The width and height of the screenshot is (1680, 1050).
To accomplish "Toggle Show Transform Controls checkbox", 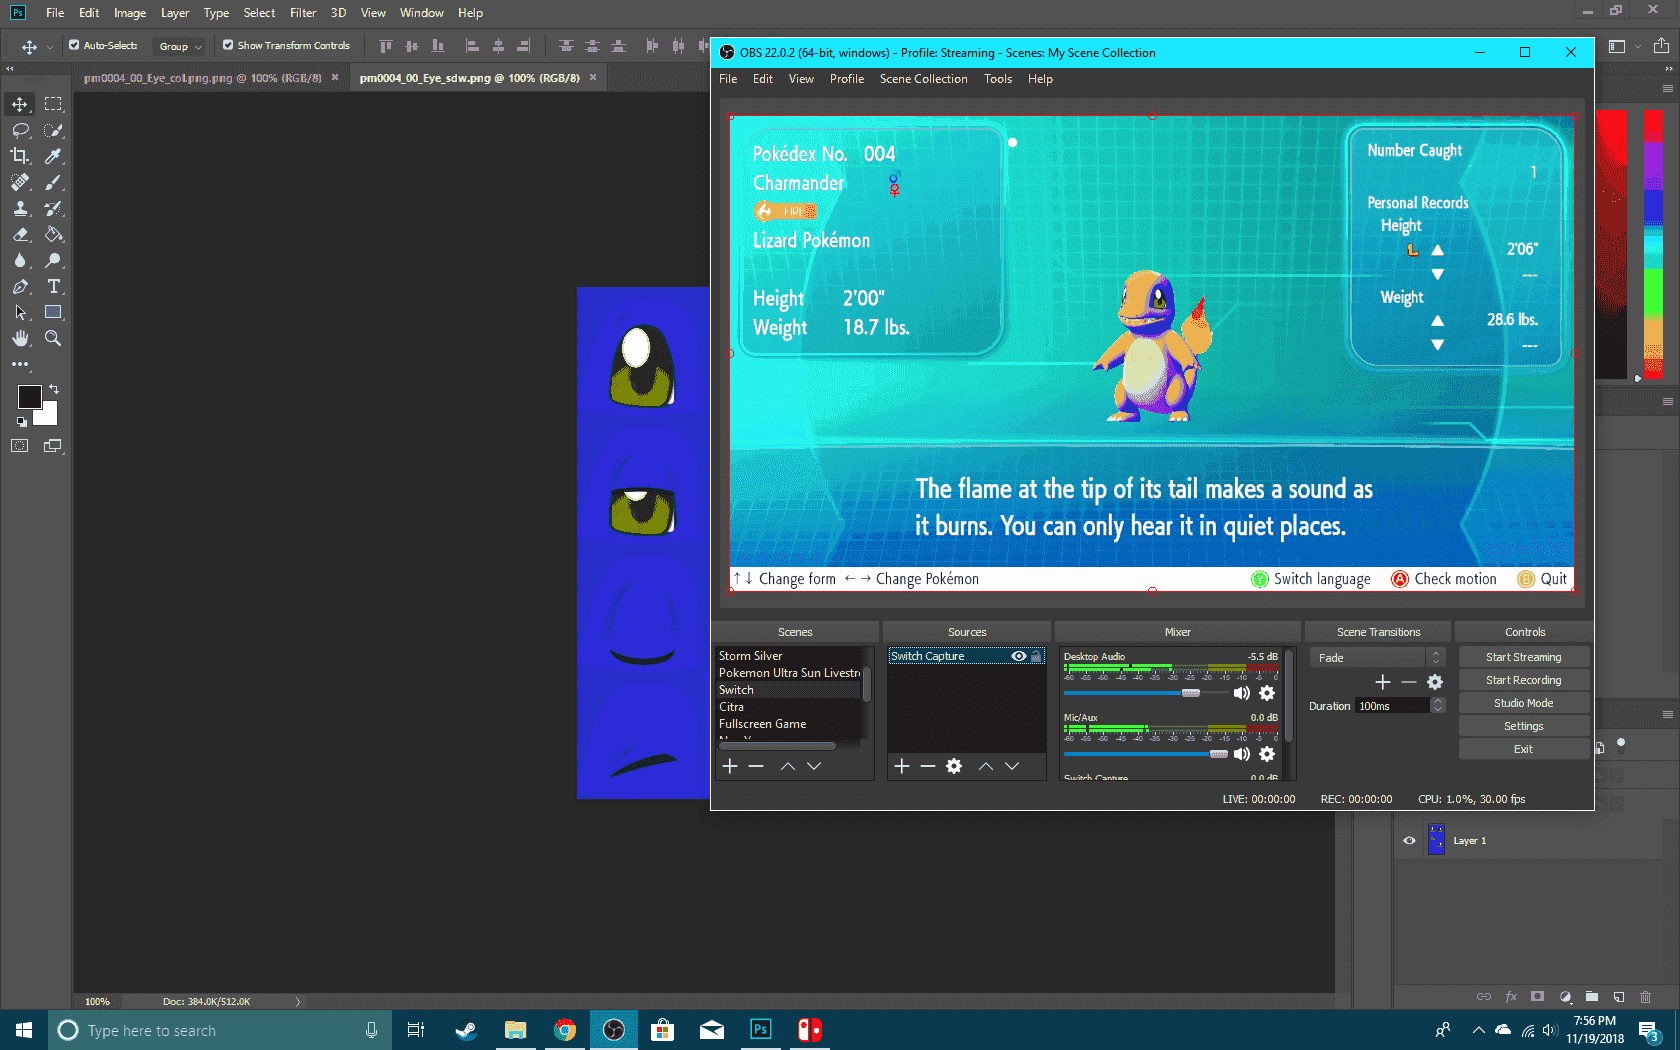I will (228, 45).
